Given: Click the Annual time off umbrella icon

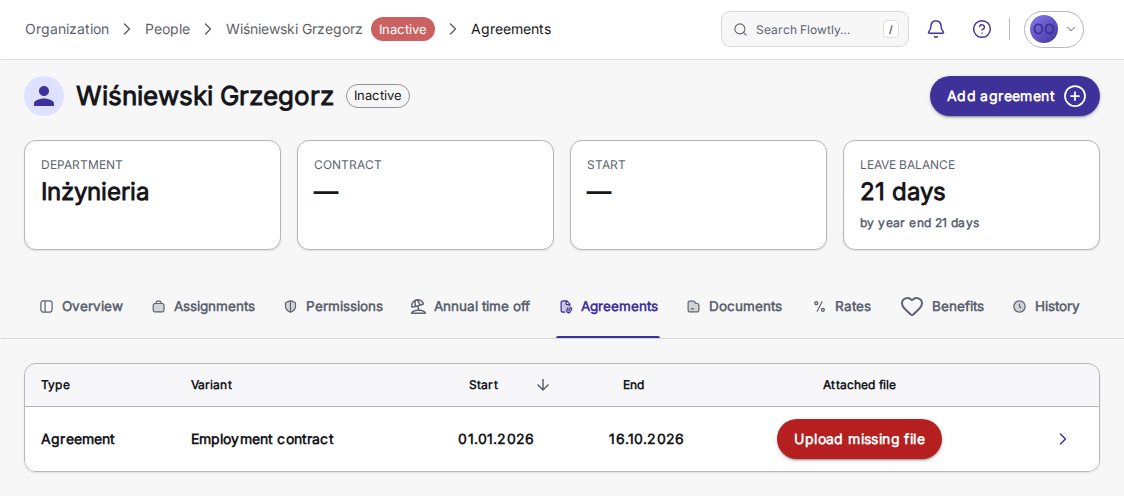Looking at the screenshot, I should pyautogui.click(x=418, y=307).
